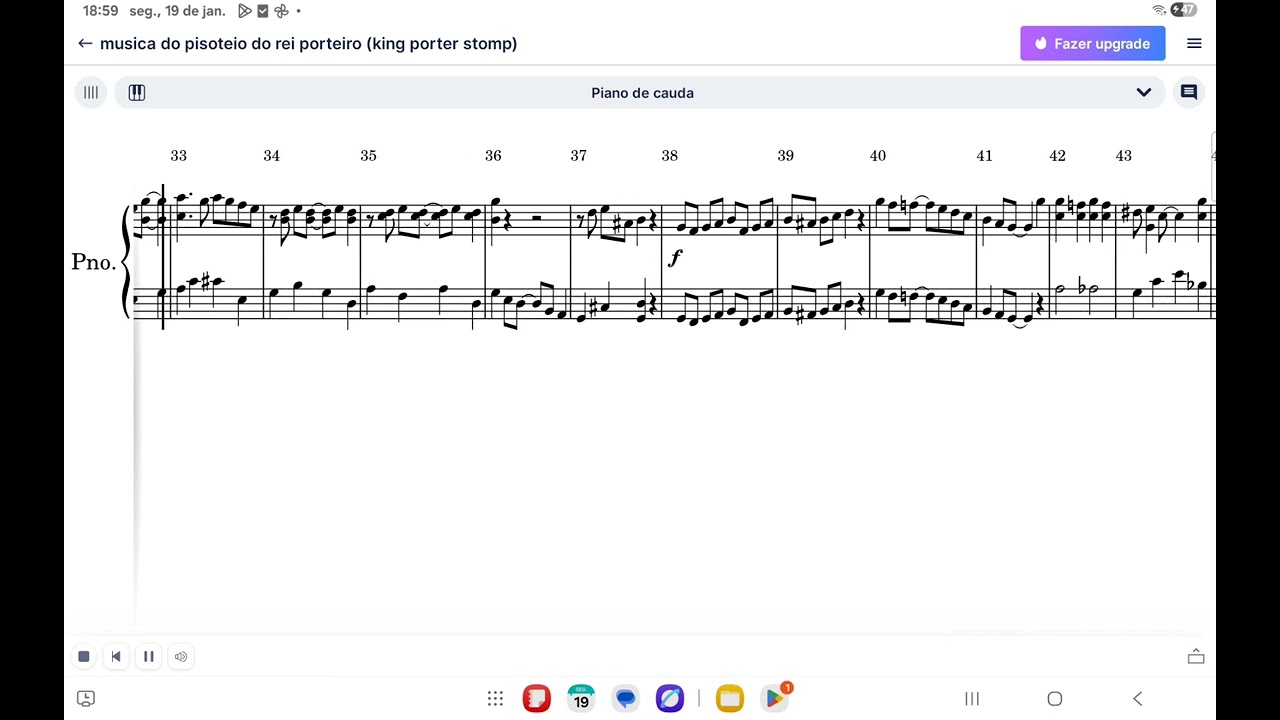Image resolution: width=1280 pixels, height=720 pixels.
Task: Toggle the speaker volume icon
Action: (x=181, y=657)
